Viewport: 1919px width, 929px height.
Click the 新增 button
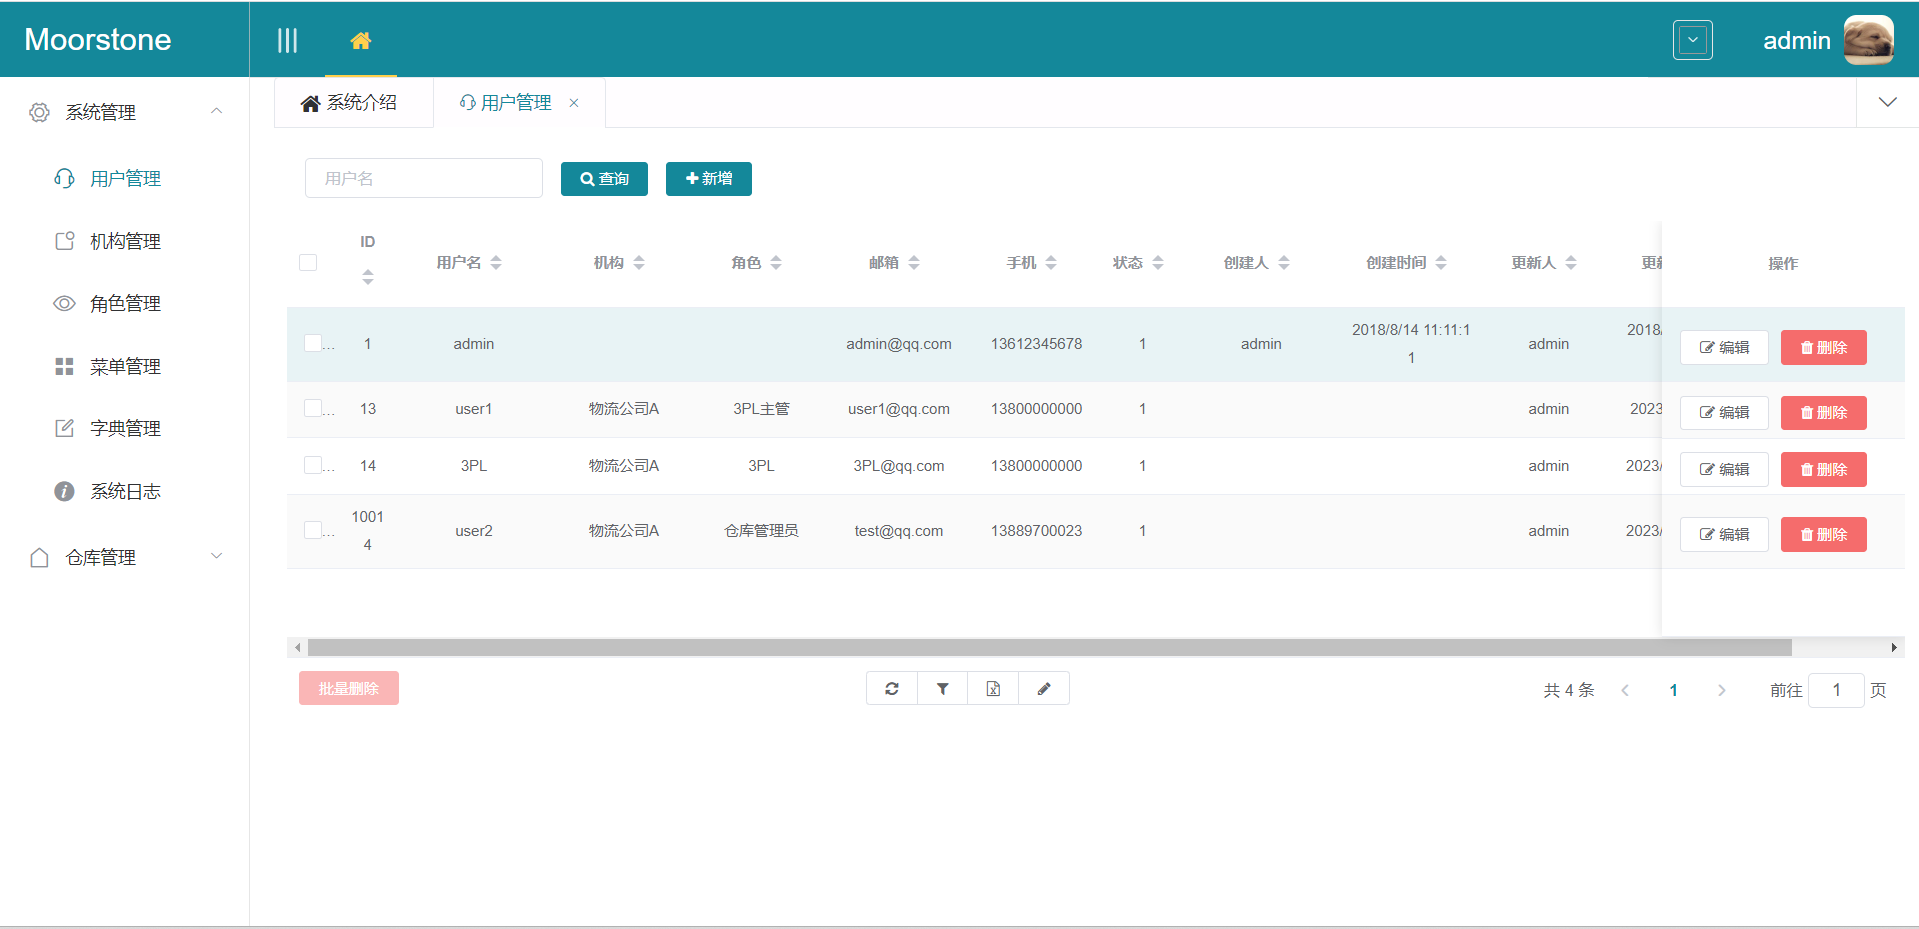tap(708, 179)
